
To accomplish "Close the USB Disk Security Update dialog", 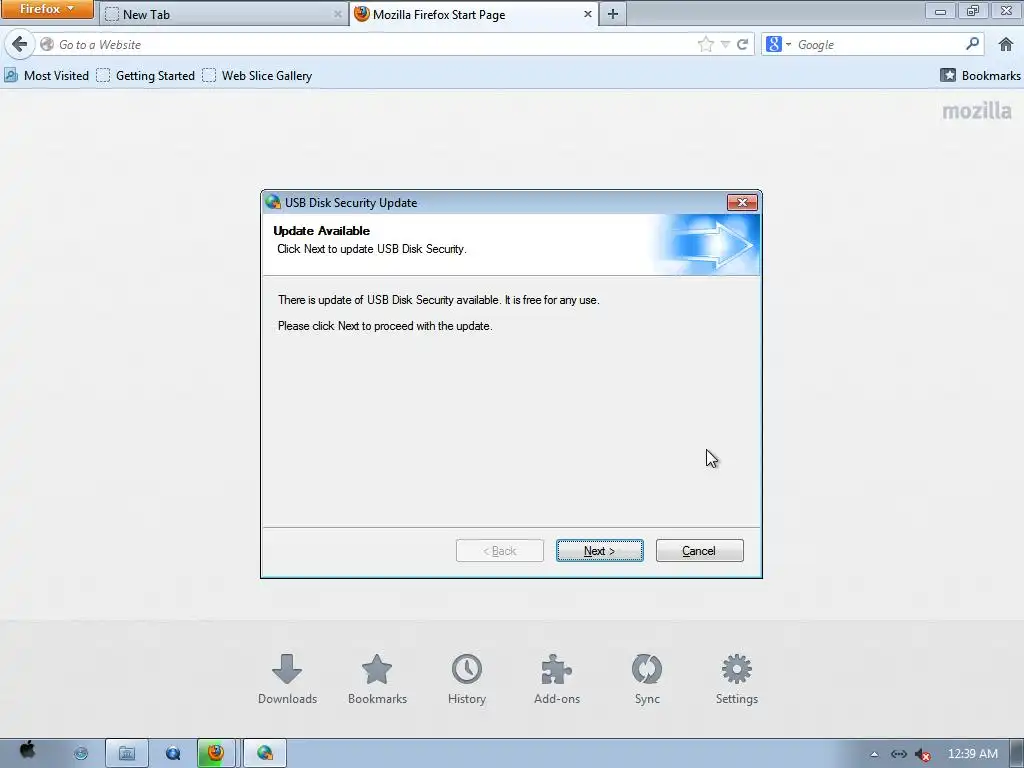I will 743,202.
